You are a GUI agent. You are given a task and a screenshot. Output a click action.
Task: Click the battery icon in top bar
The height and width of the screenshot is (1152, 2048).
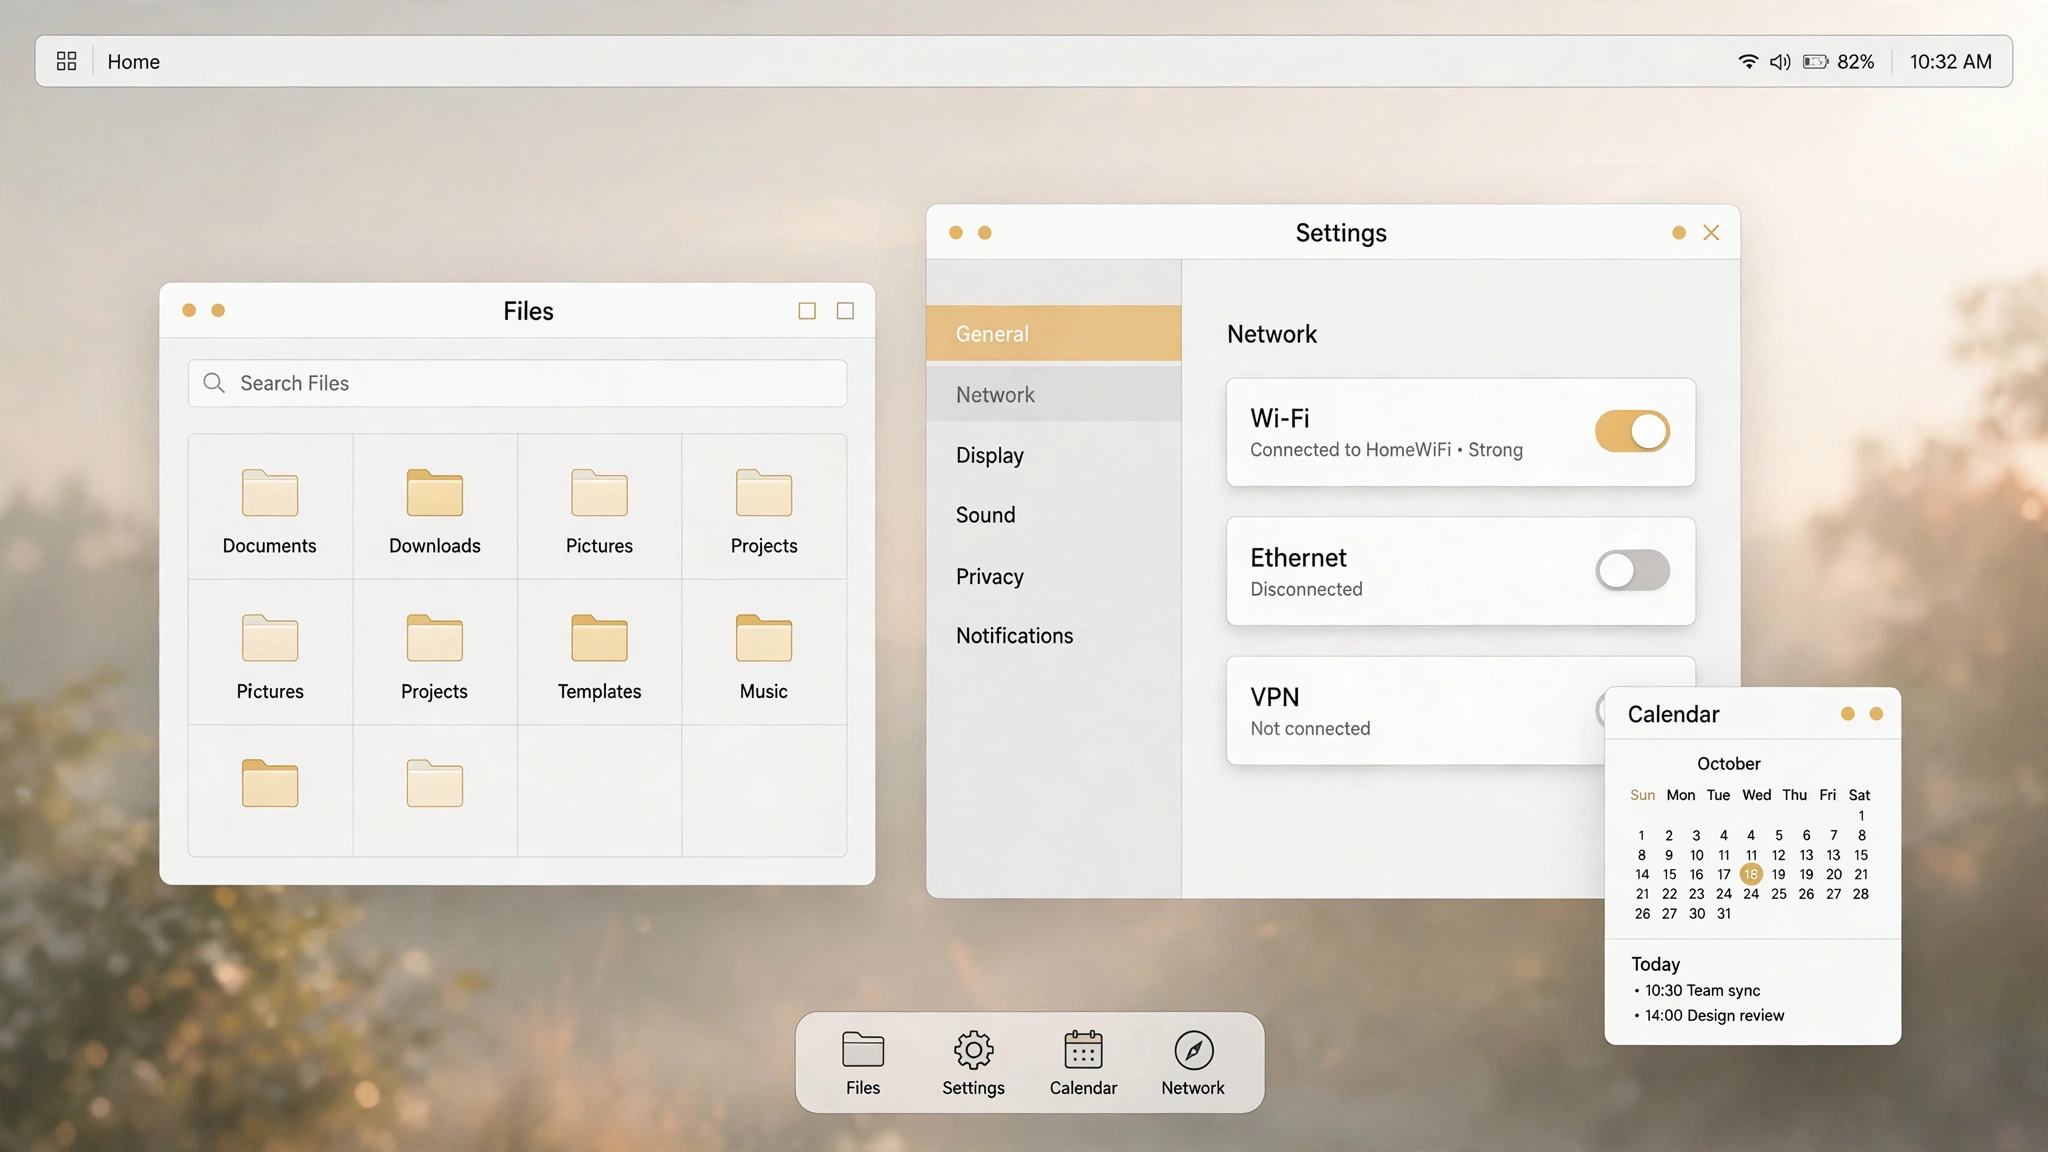pos(1815,62)
